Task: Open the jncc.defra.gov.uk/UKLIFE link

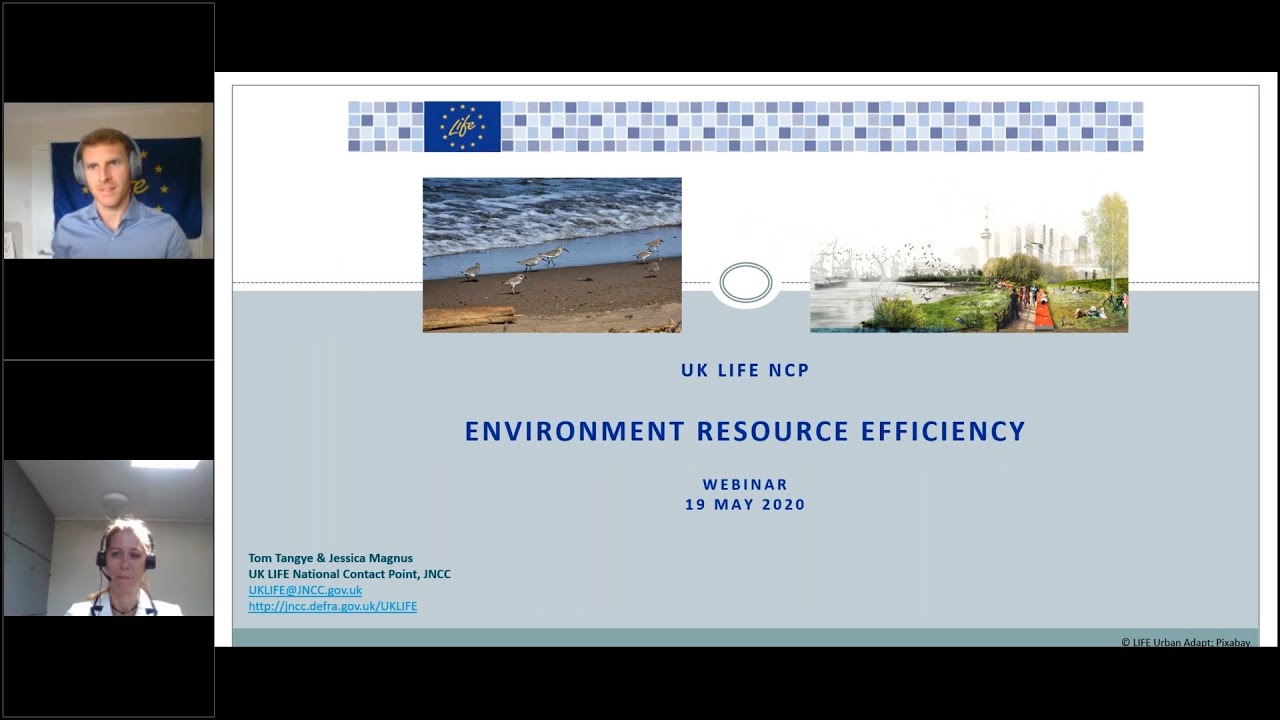Action: click(x=332, y=606)
